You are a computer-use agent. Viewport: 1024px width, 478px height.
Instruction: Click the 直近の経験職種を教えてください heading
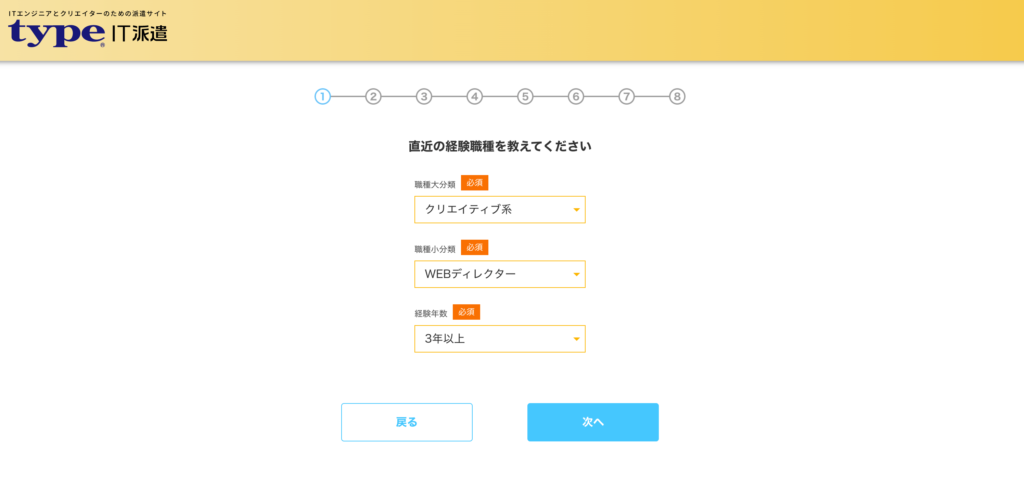tap(500, 146)
